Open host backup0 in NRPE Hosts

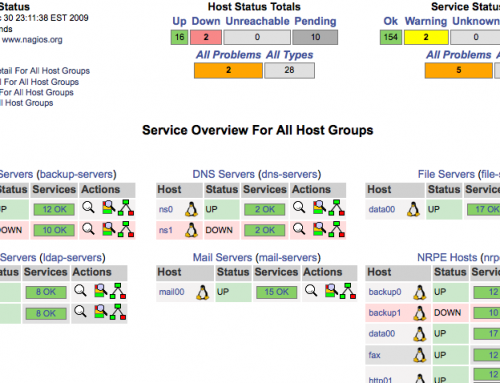pos(385,292)
